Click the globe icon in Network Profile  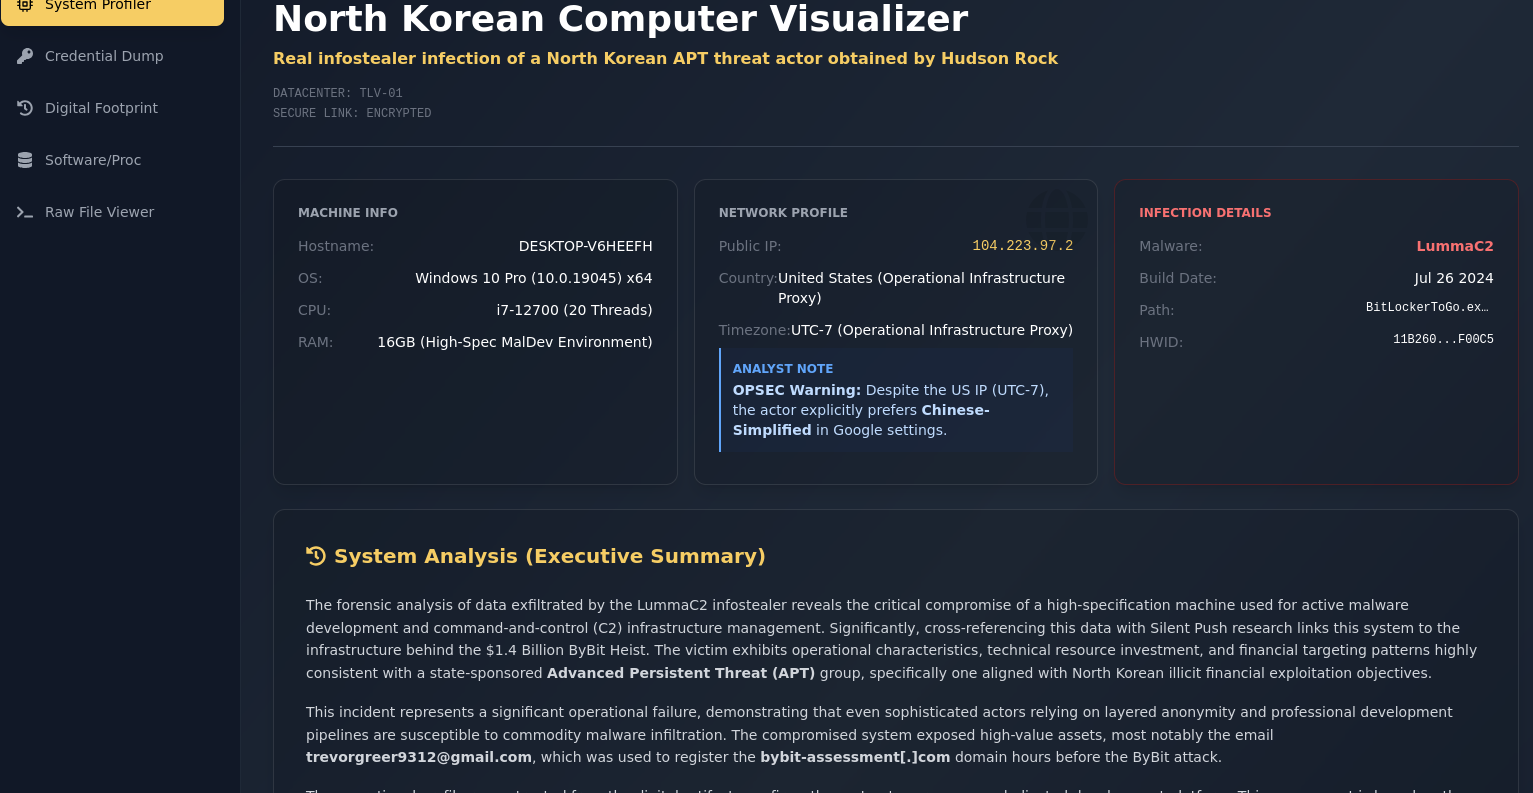pos(1056,217)
